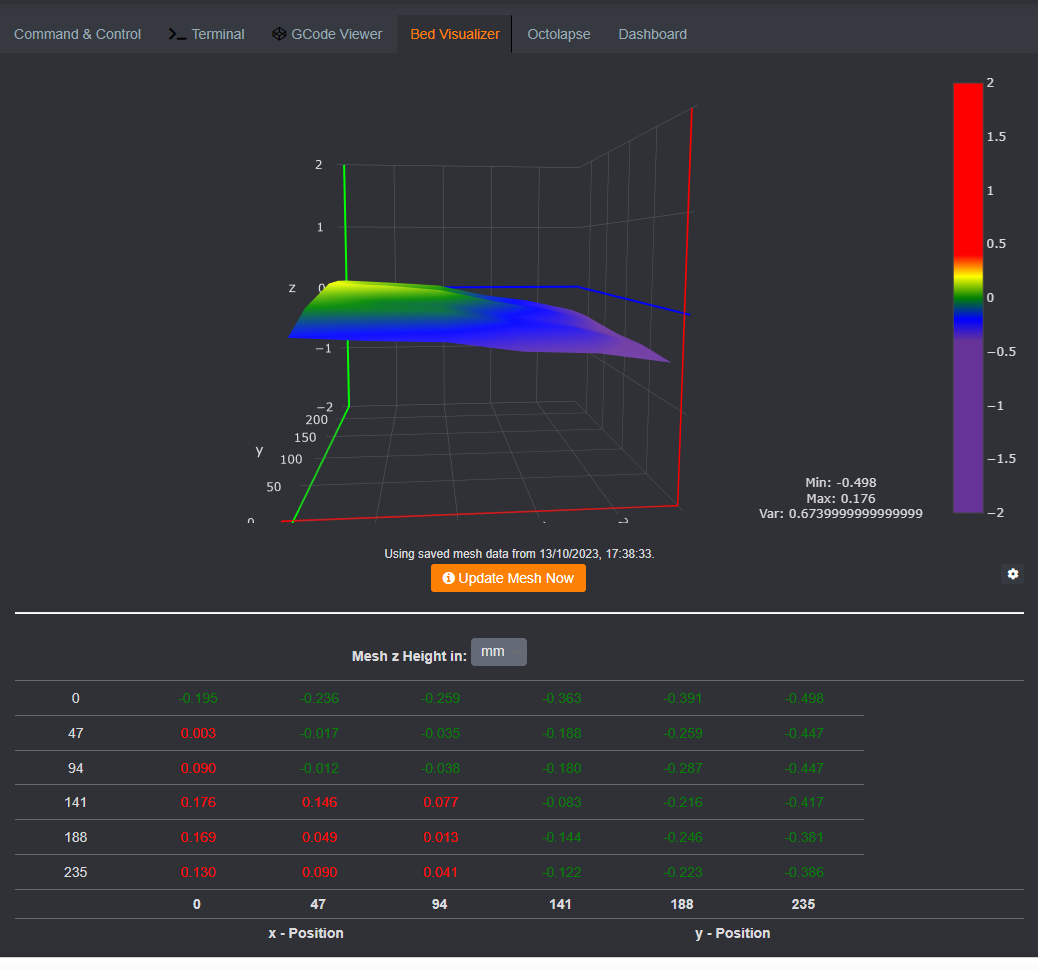
Task: Switch to the Terminal tab
Action: [207, 34]
